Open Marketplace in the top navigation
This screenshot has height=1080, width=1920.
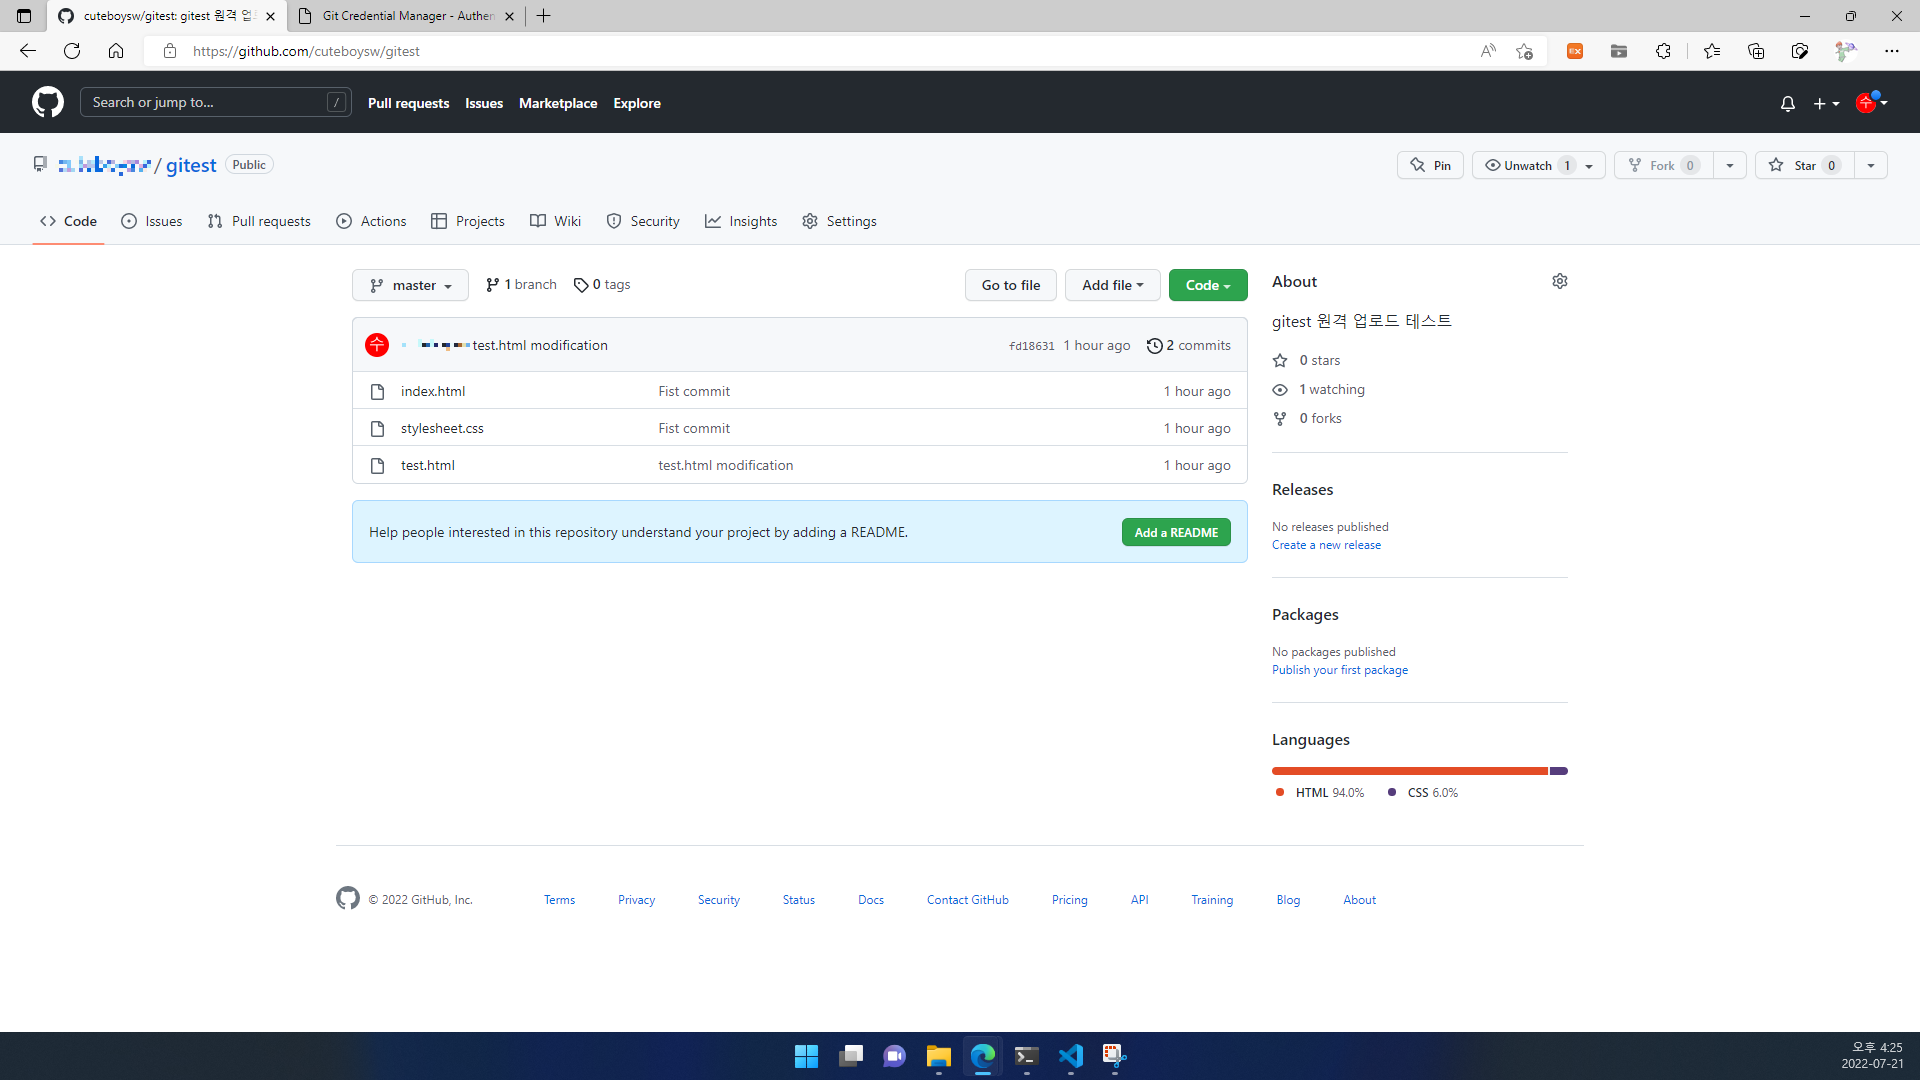(x=558, y=103)
